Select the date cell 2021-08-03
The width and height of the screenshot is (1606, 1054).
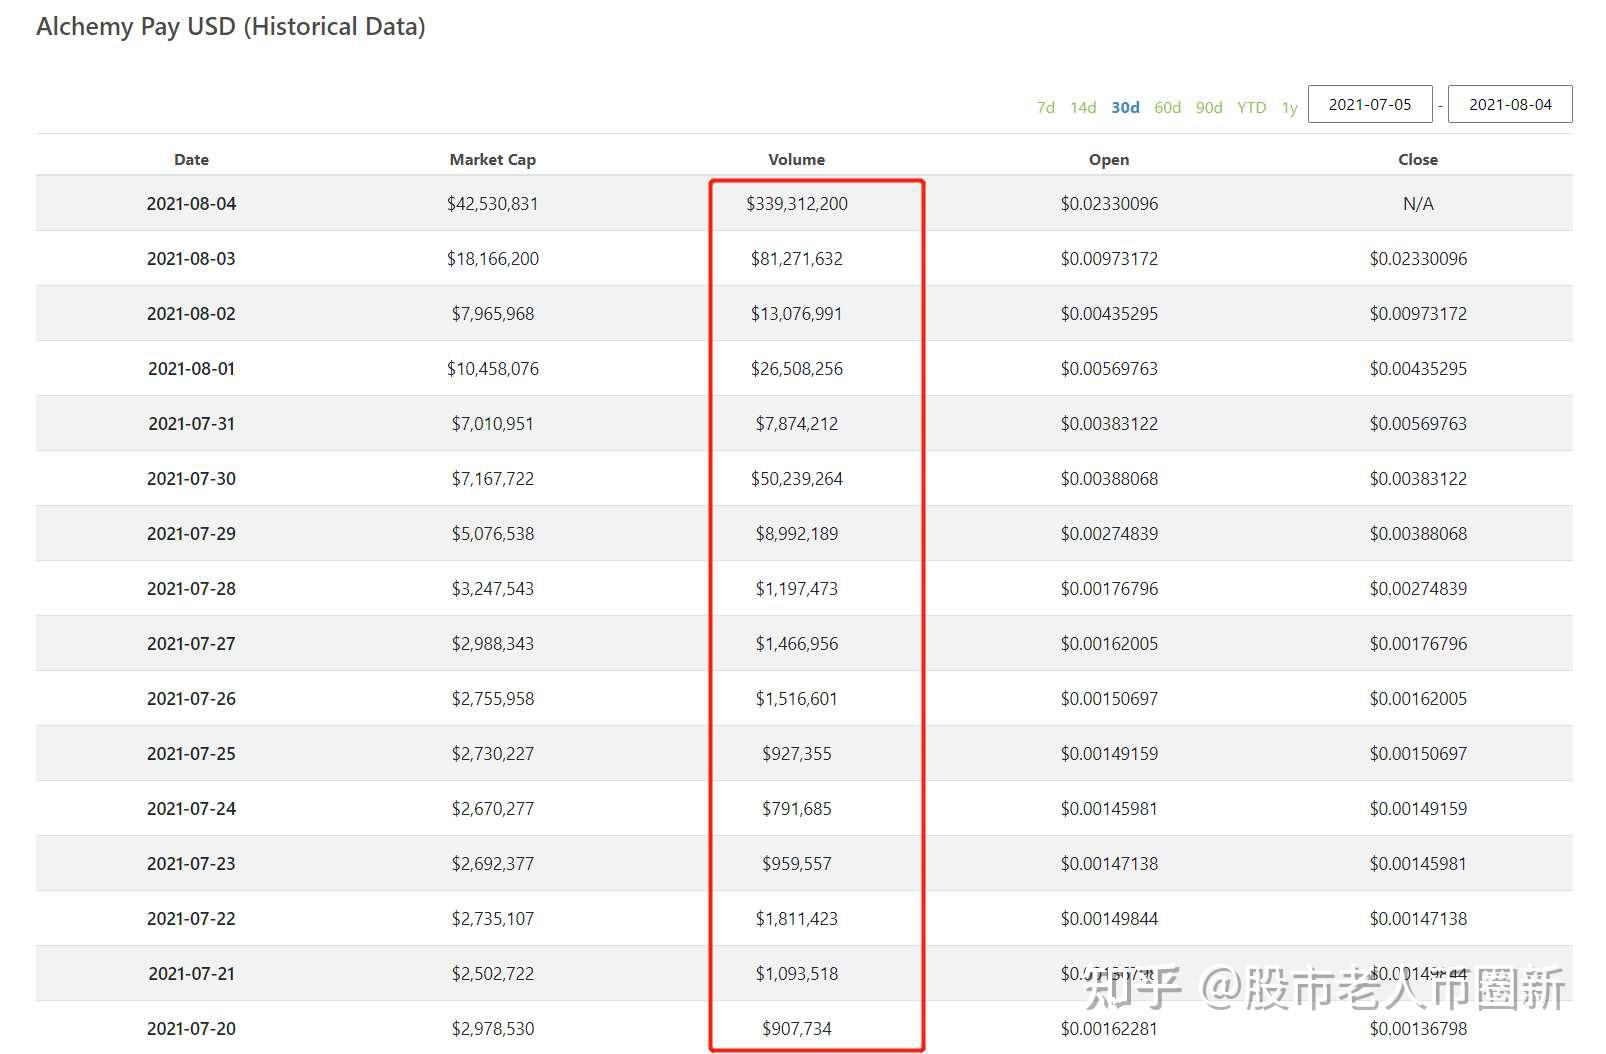tap(191, 259)
